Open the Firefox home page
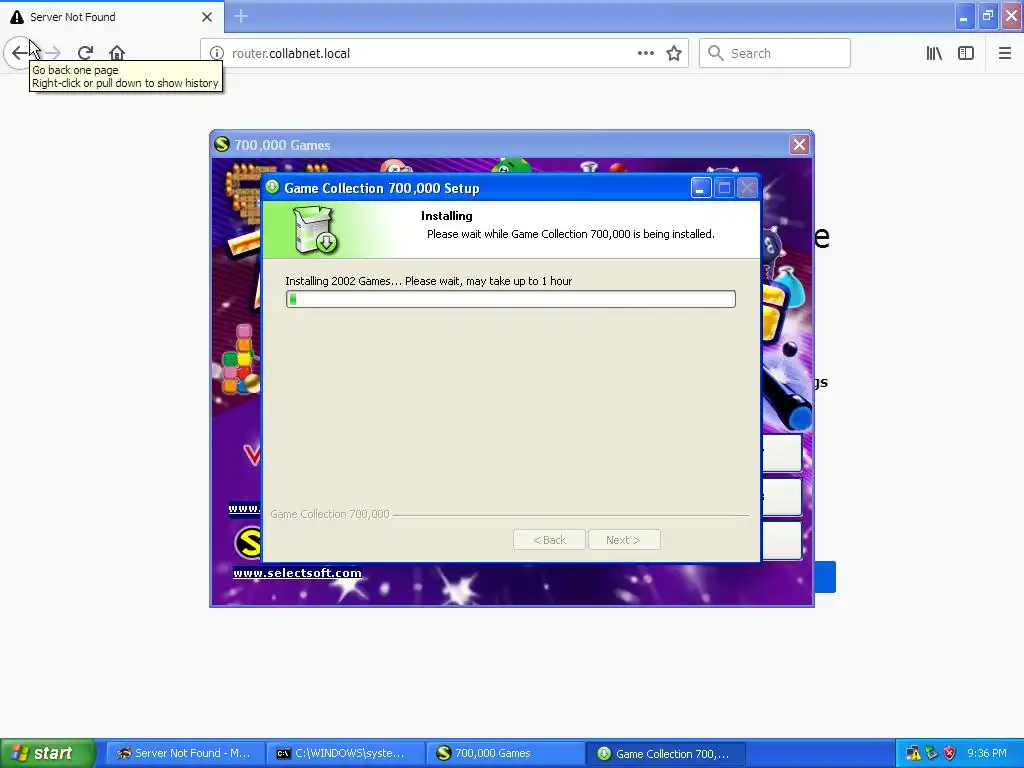Viewport: 1024px width, 768px height. coord(117,53)
